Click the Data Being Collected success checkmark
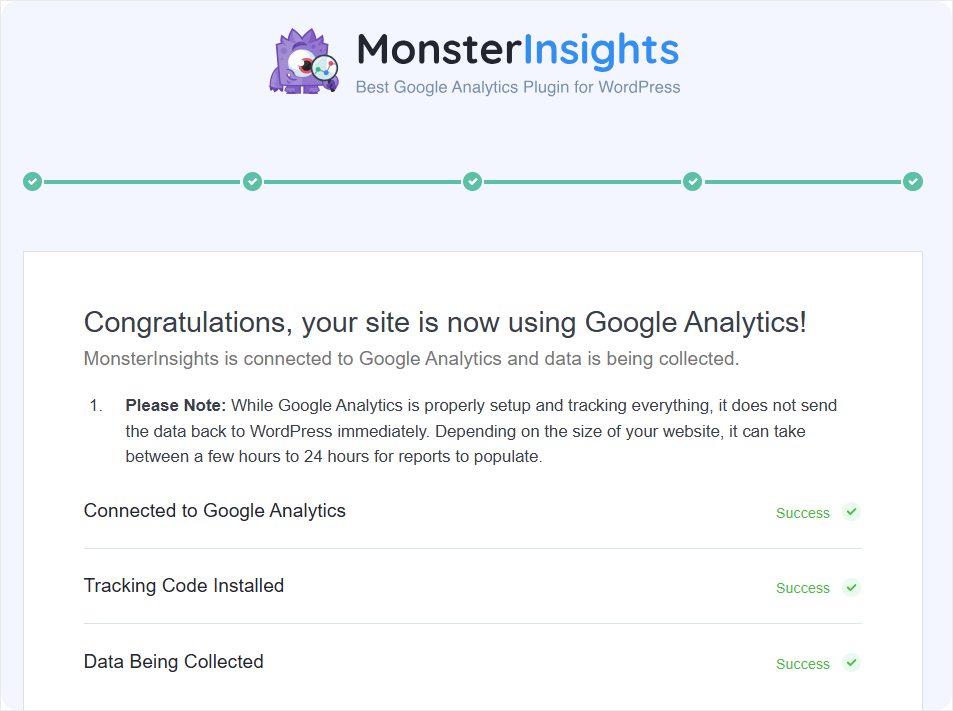Image resolution: width=953 pixels, height=711 pixels. point(852,662)
